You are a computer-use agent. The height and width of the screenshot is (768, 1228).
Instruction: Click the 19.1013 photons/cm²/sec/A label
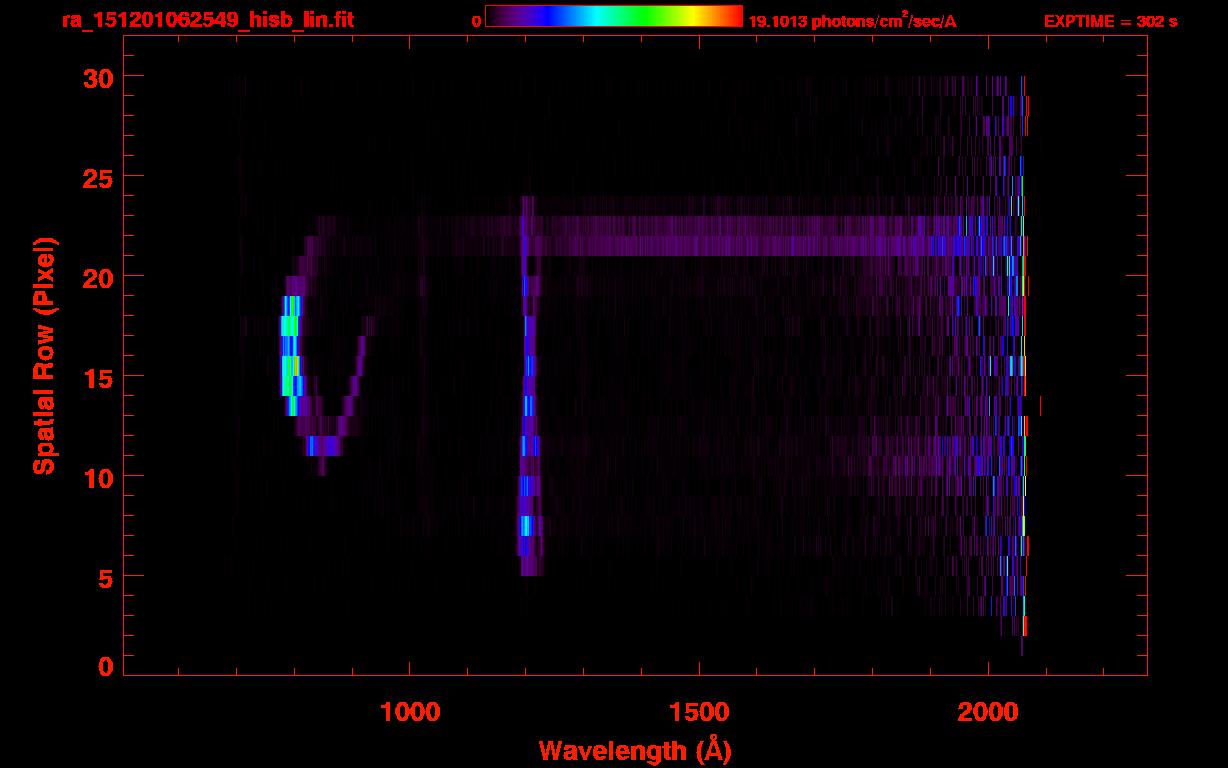[852, 20]
